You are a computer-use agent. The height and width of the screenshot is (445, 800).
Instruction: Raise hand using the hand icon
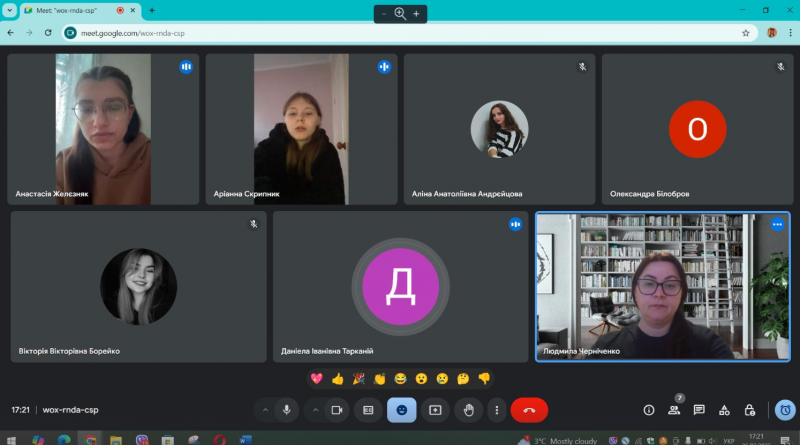(468, 410)
